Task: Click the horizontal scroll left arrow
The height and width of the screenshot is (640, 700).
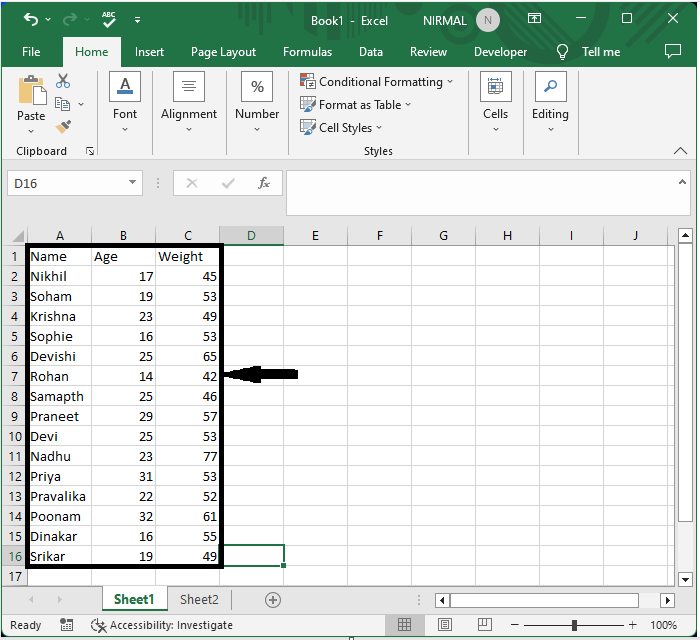Action: (442, 600)
